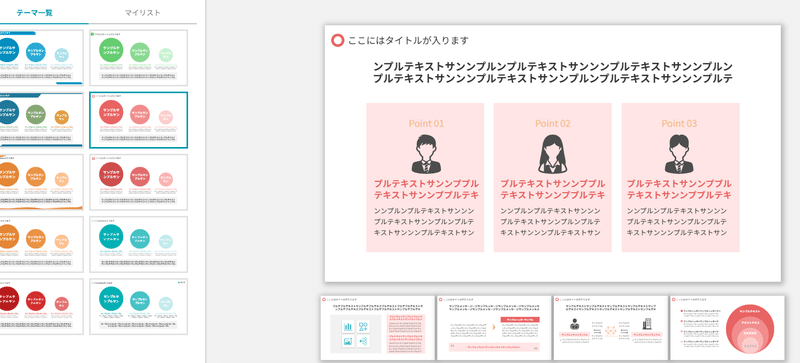The image size is (800, 363).
Task: Switch to the テーマ一覧 tab
Action: point(35,12)
